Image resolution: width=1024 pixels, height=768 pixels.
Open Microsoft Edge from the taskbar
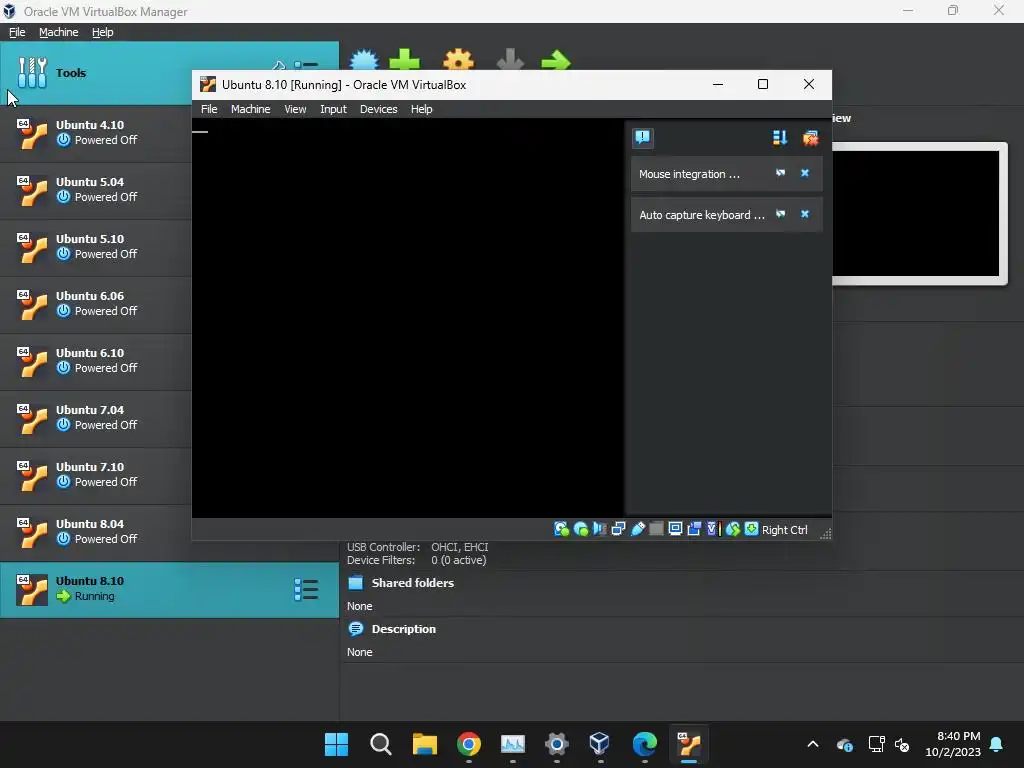click(x=645, y=744)
